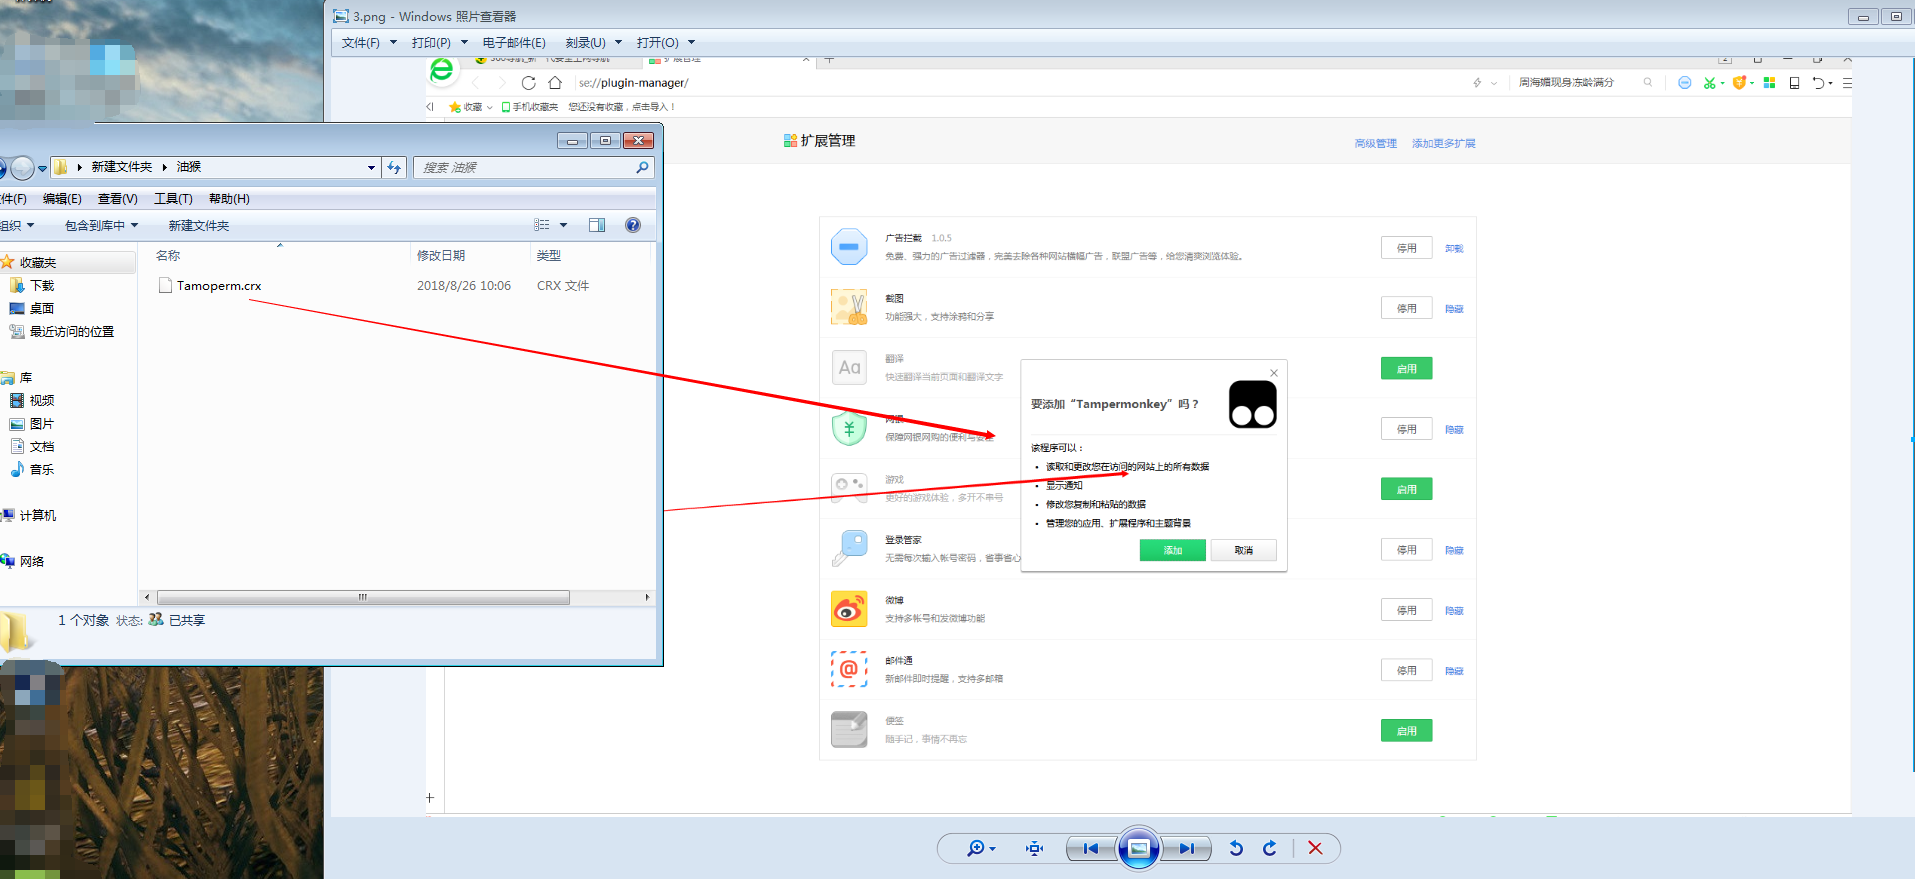Click 停用 for 微博 extension
The image size is (1915, 879).
click(1407, 610)
